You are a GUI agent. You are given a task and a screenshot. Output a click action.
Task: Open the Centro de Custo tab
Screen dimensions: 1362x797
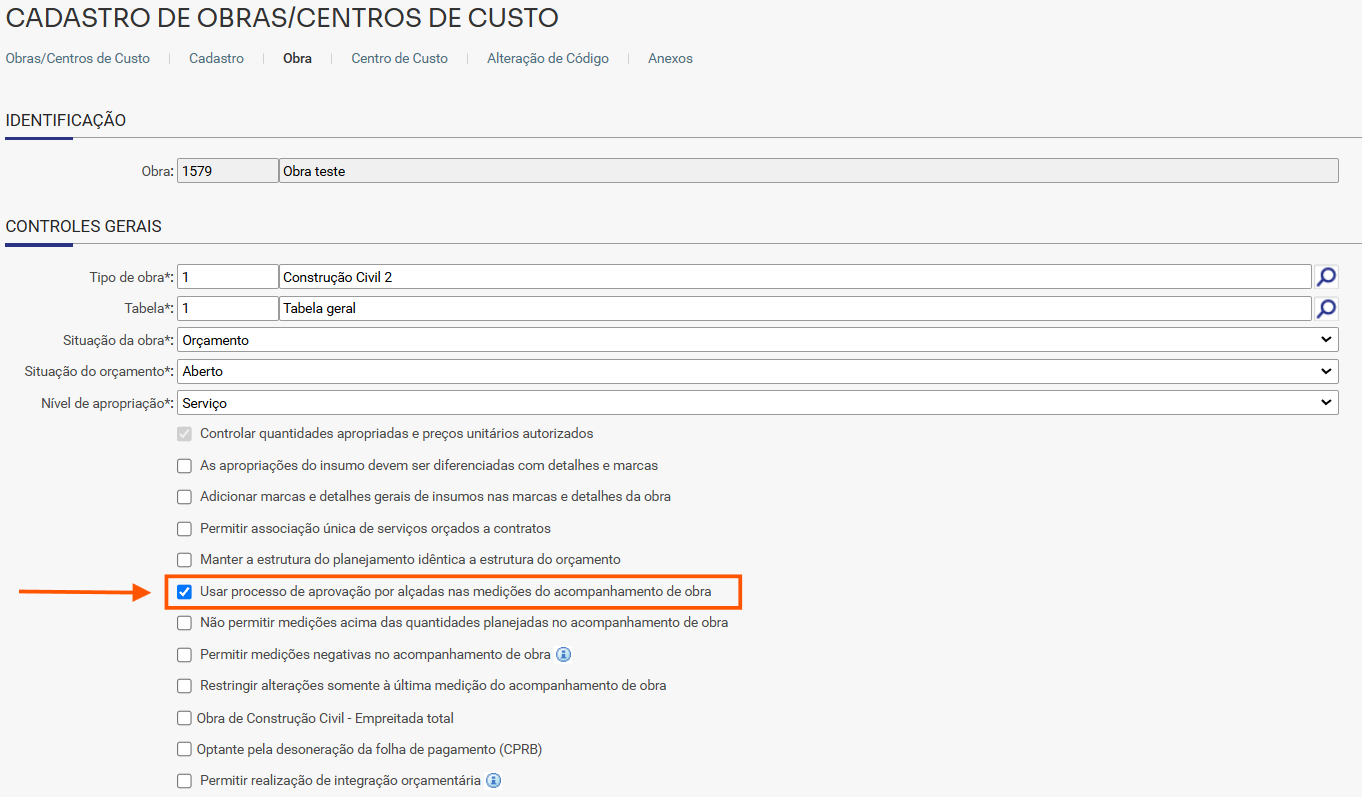(x=399, y=59)
